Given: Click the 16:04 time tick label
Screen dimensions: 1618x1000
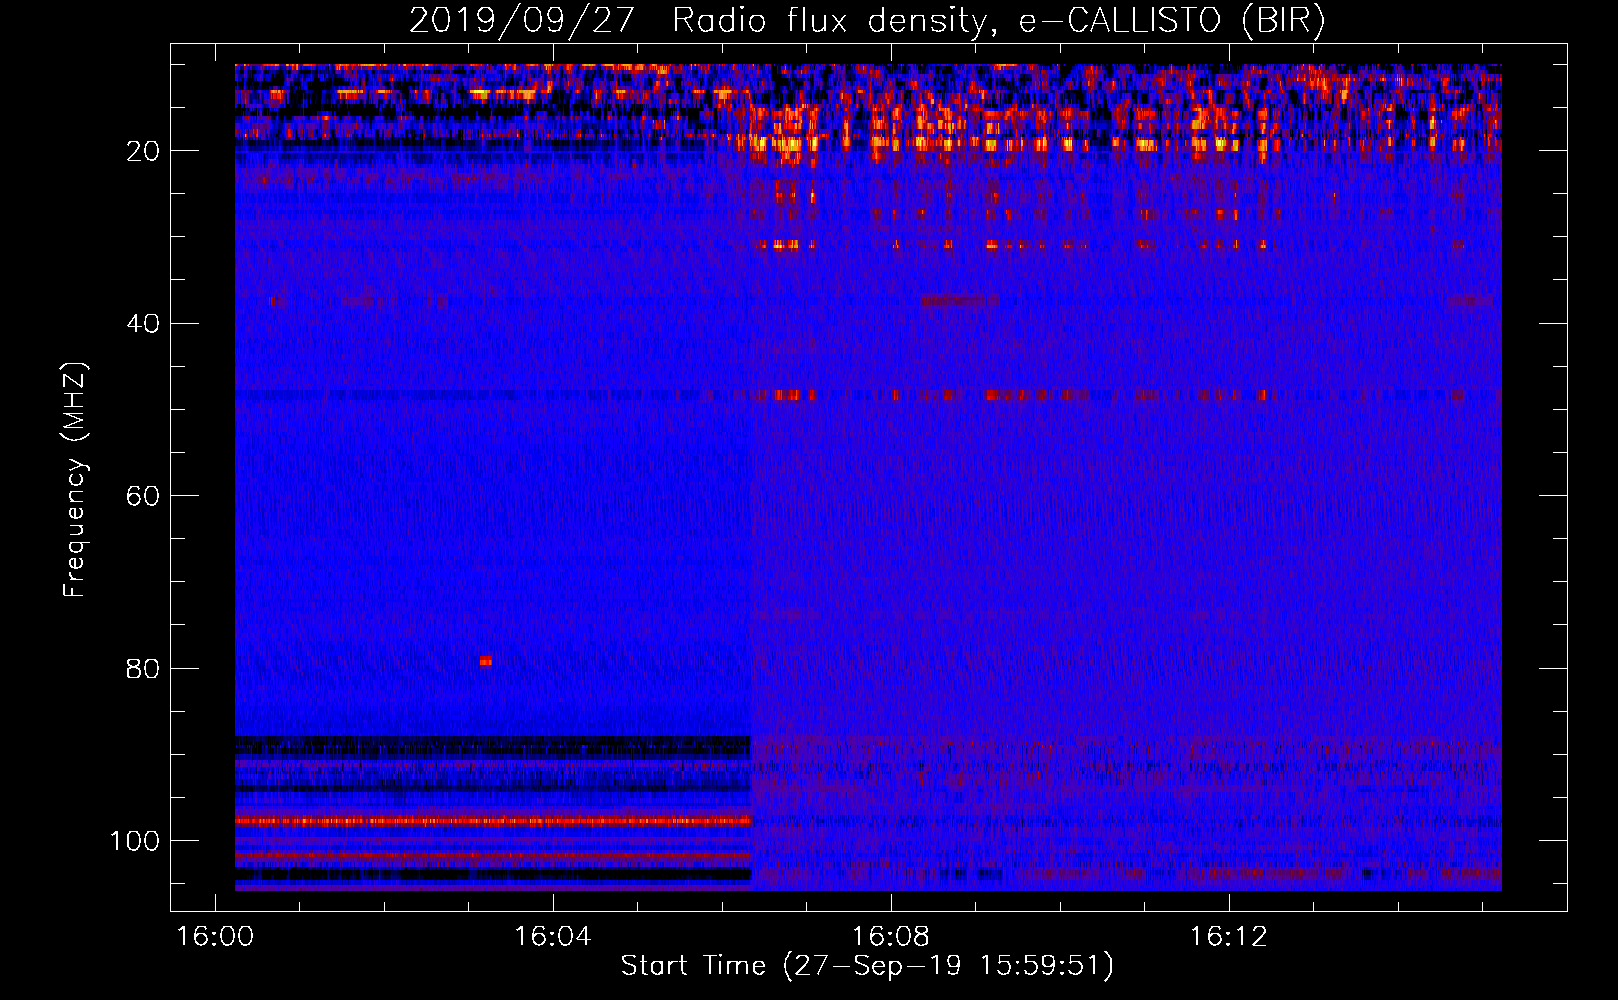Looking at the screenshot, I should (553, 937).
